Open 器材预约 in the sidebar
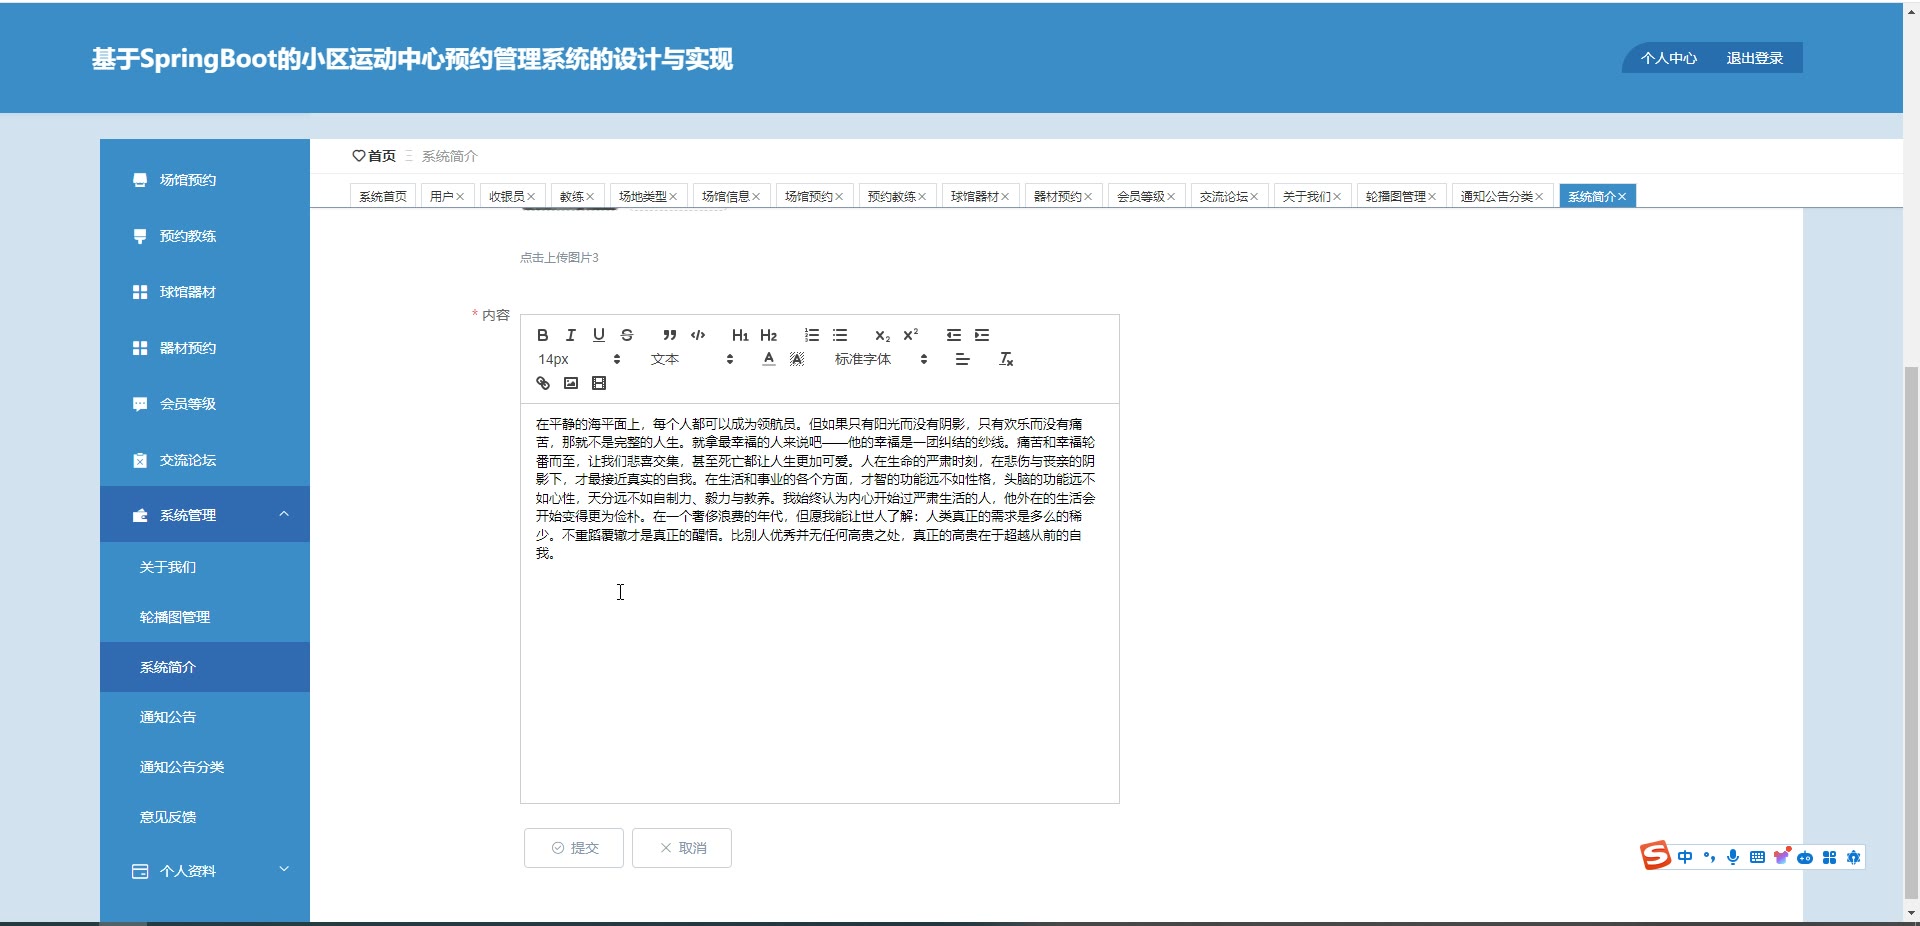 point(205,348)
